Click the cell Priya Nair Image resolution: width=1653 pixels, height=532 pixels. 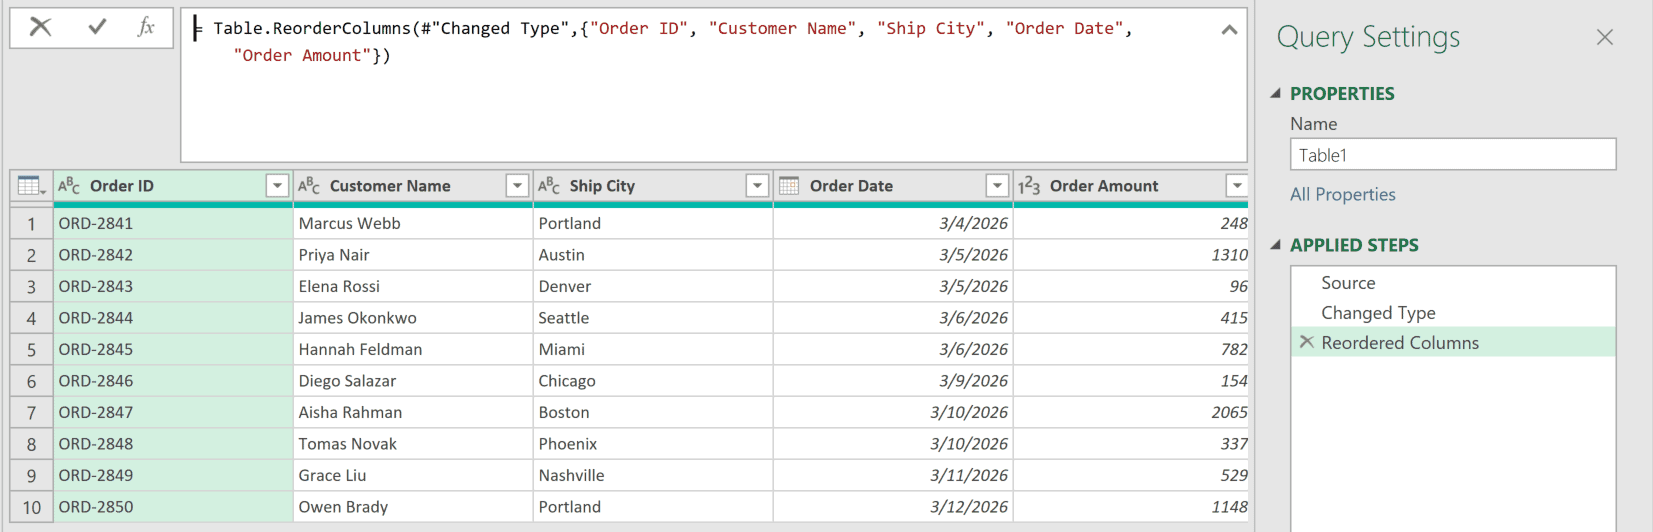click(x=413, y=255)
